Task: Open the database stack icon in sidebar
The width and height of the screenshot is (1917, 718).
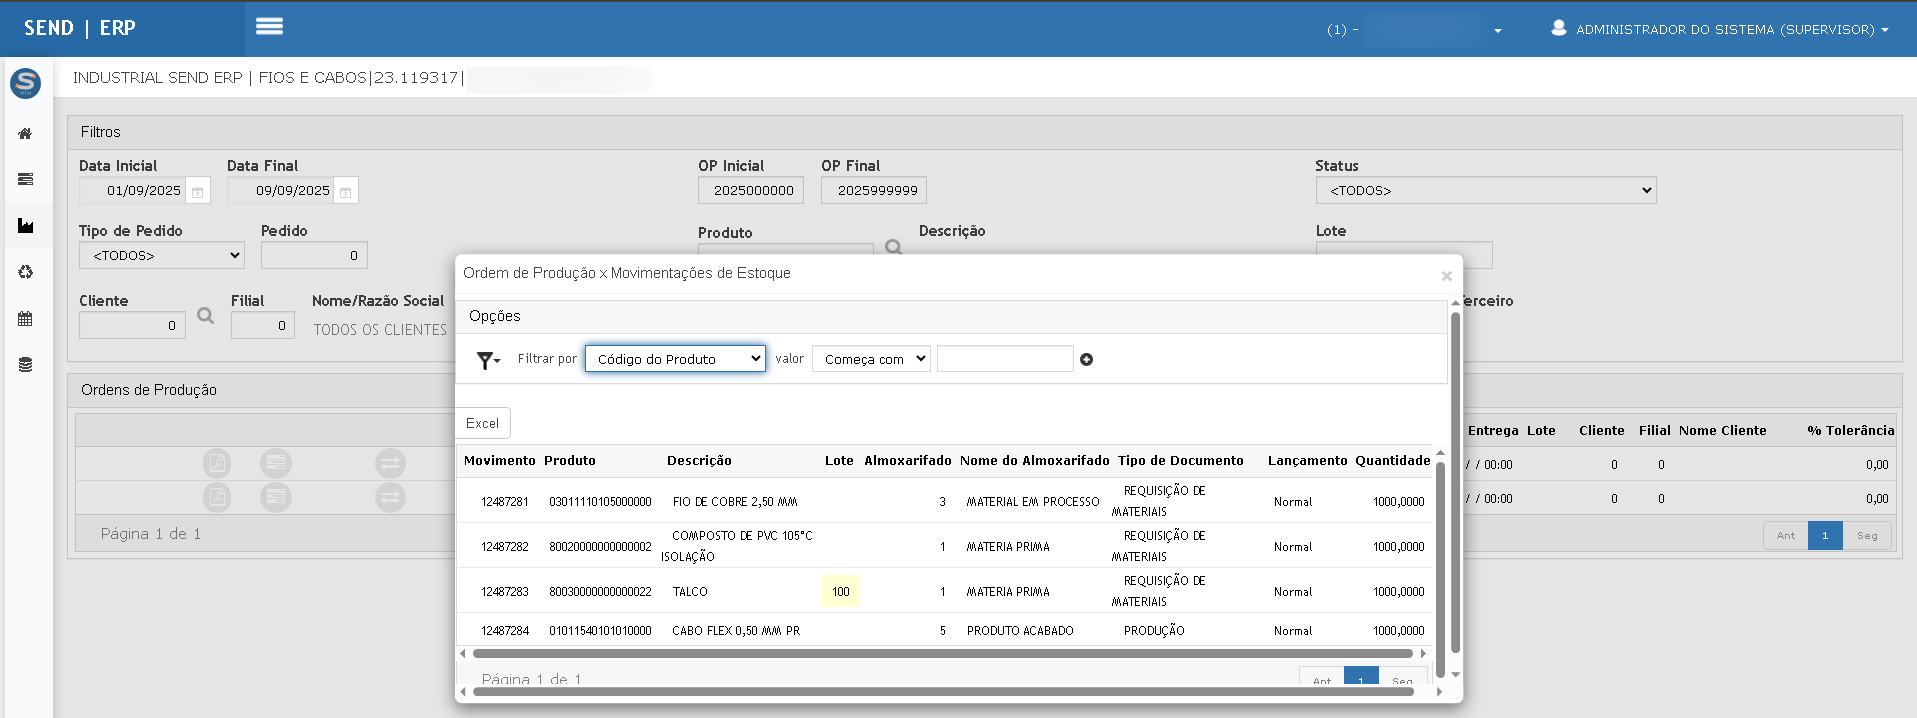Action: 25,365
